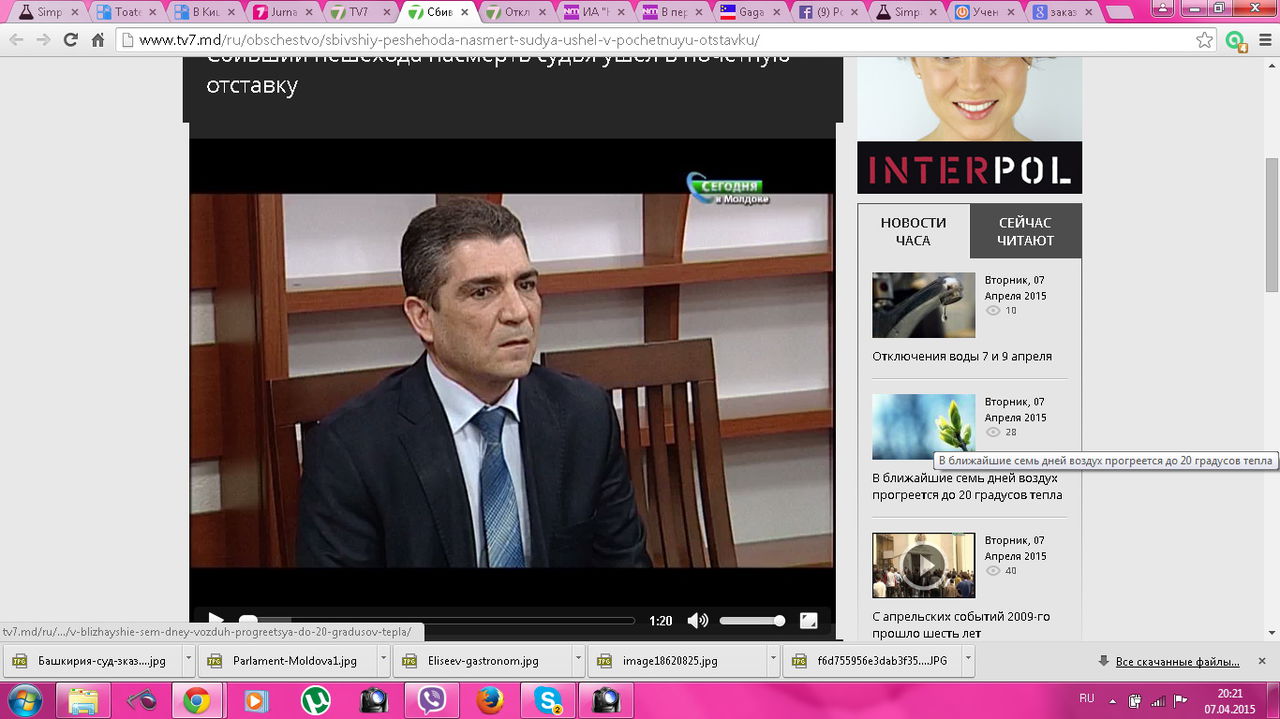The image size is (1280, 719).
Task: Expand options for image18620825.jpg download
Action: point(773,661)
